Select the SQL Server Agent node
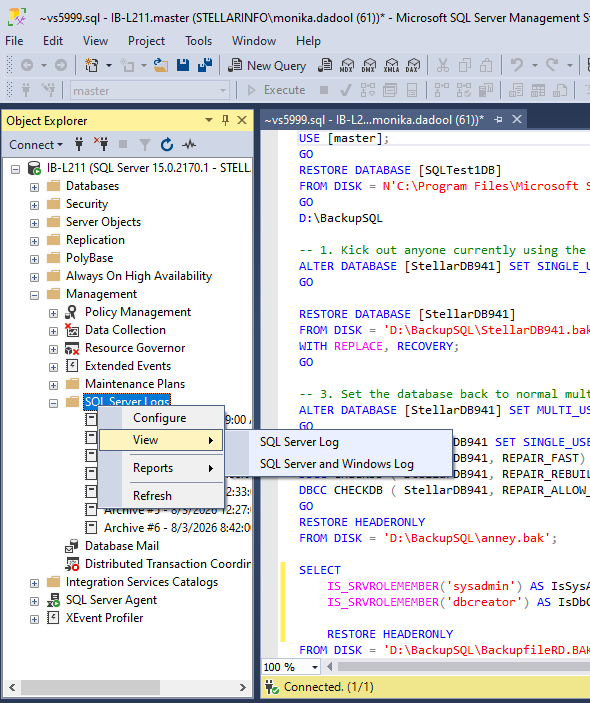Image resolution: width=590 pixels, height=703 pixels. (111, 600)
